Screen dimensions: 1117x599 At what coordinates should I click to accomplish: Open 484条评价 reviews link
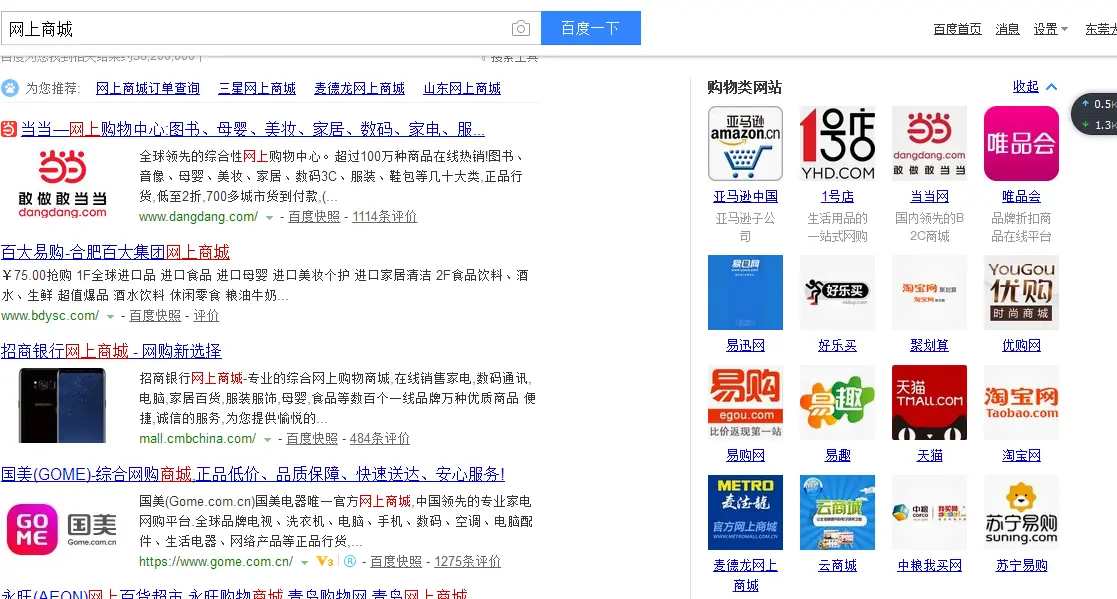[x=380, y=439]
